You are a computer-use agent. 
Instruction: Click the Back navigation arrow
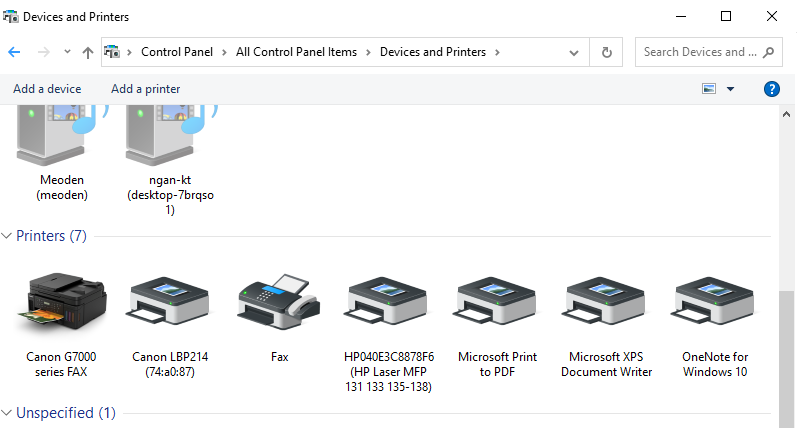click(x=14, y=52)
